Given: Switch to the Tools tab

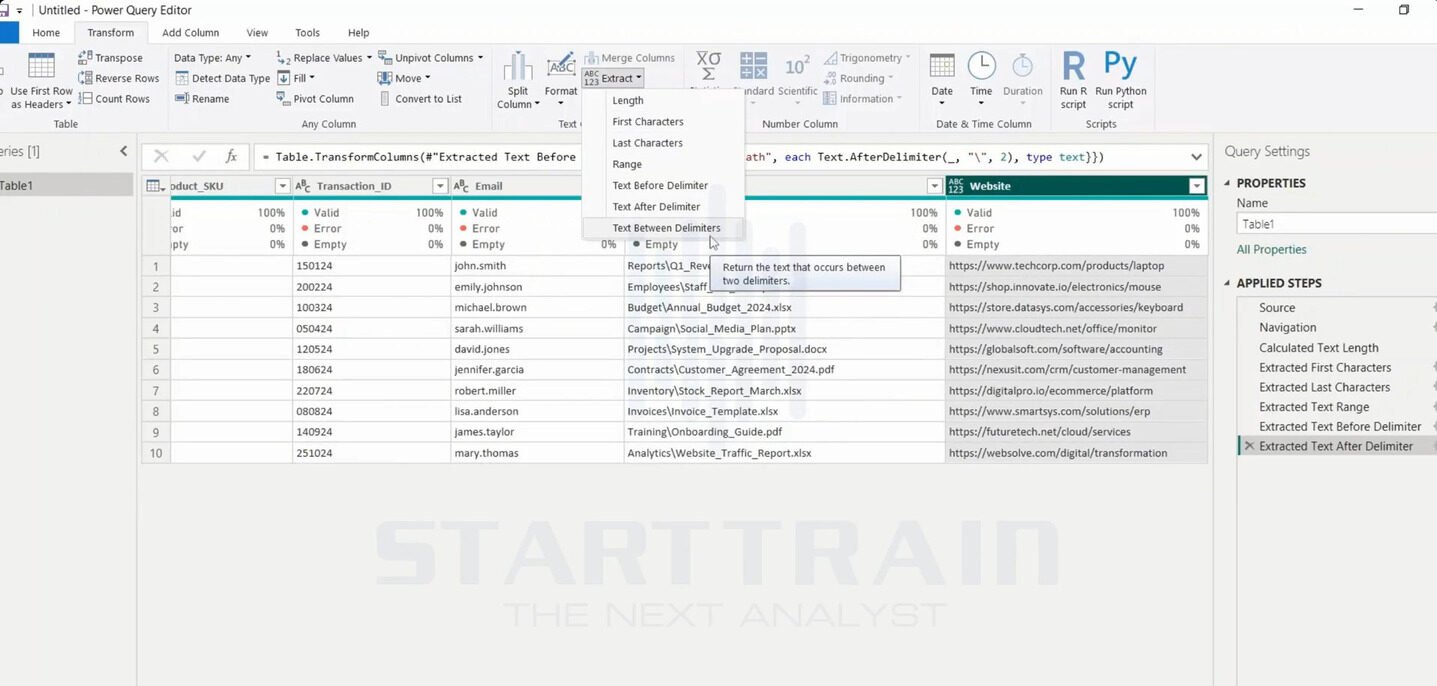Looking at the screenshot, I should click(x=307, y=33).
